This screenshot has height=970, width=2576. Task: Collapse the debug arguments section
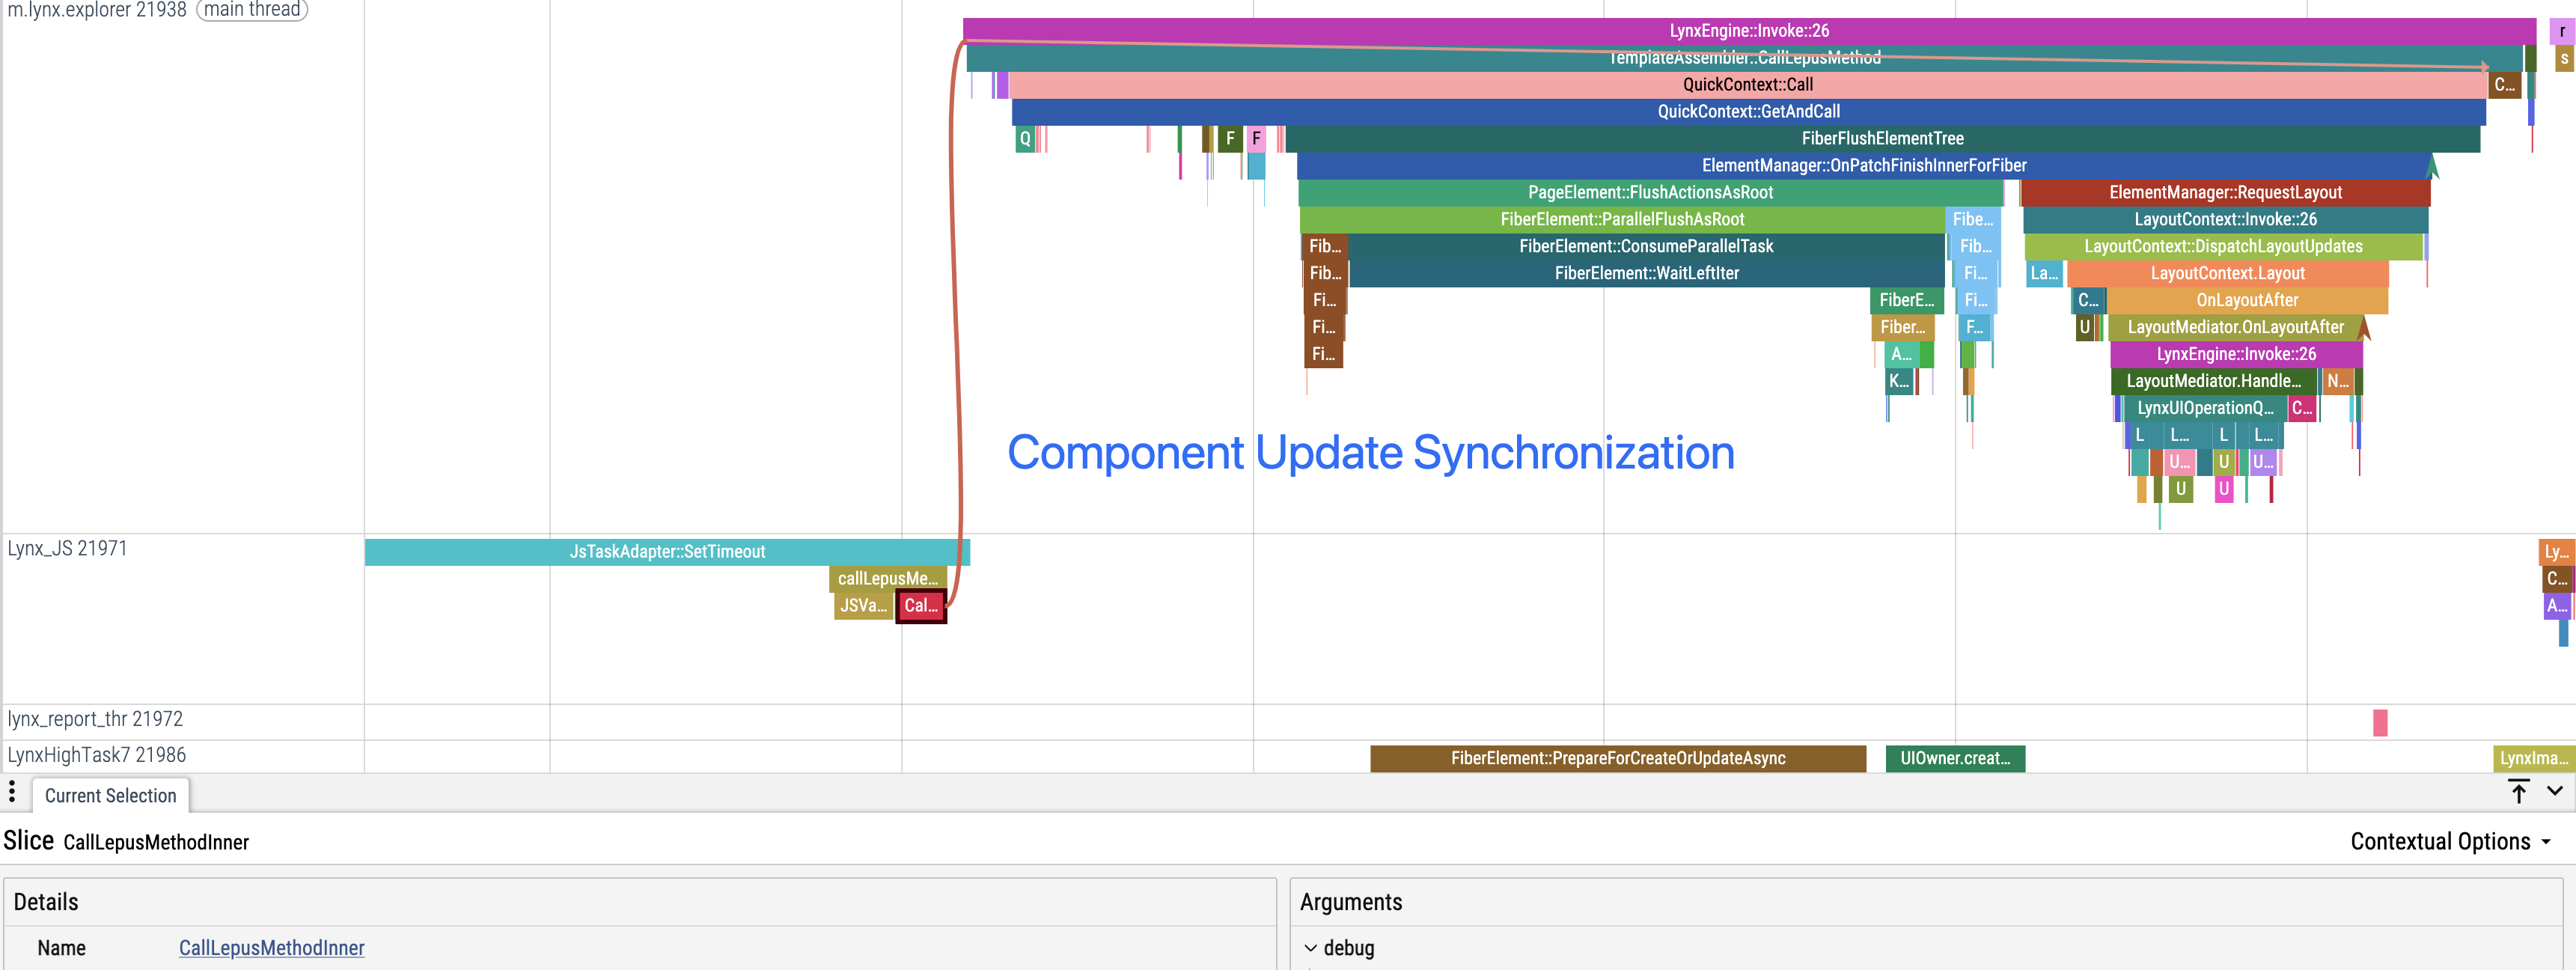coord(1310,948)
